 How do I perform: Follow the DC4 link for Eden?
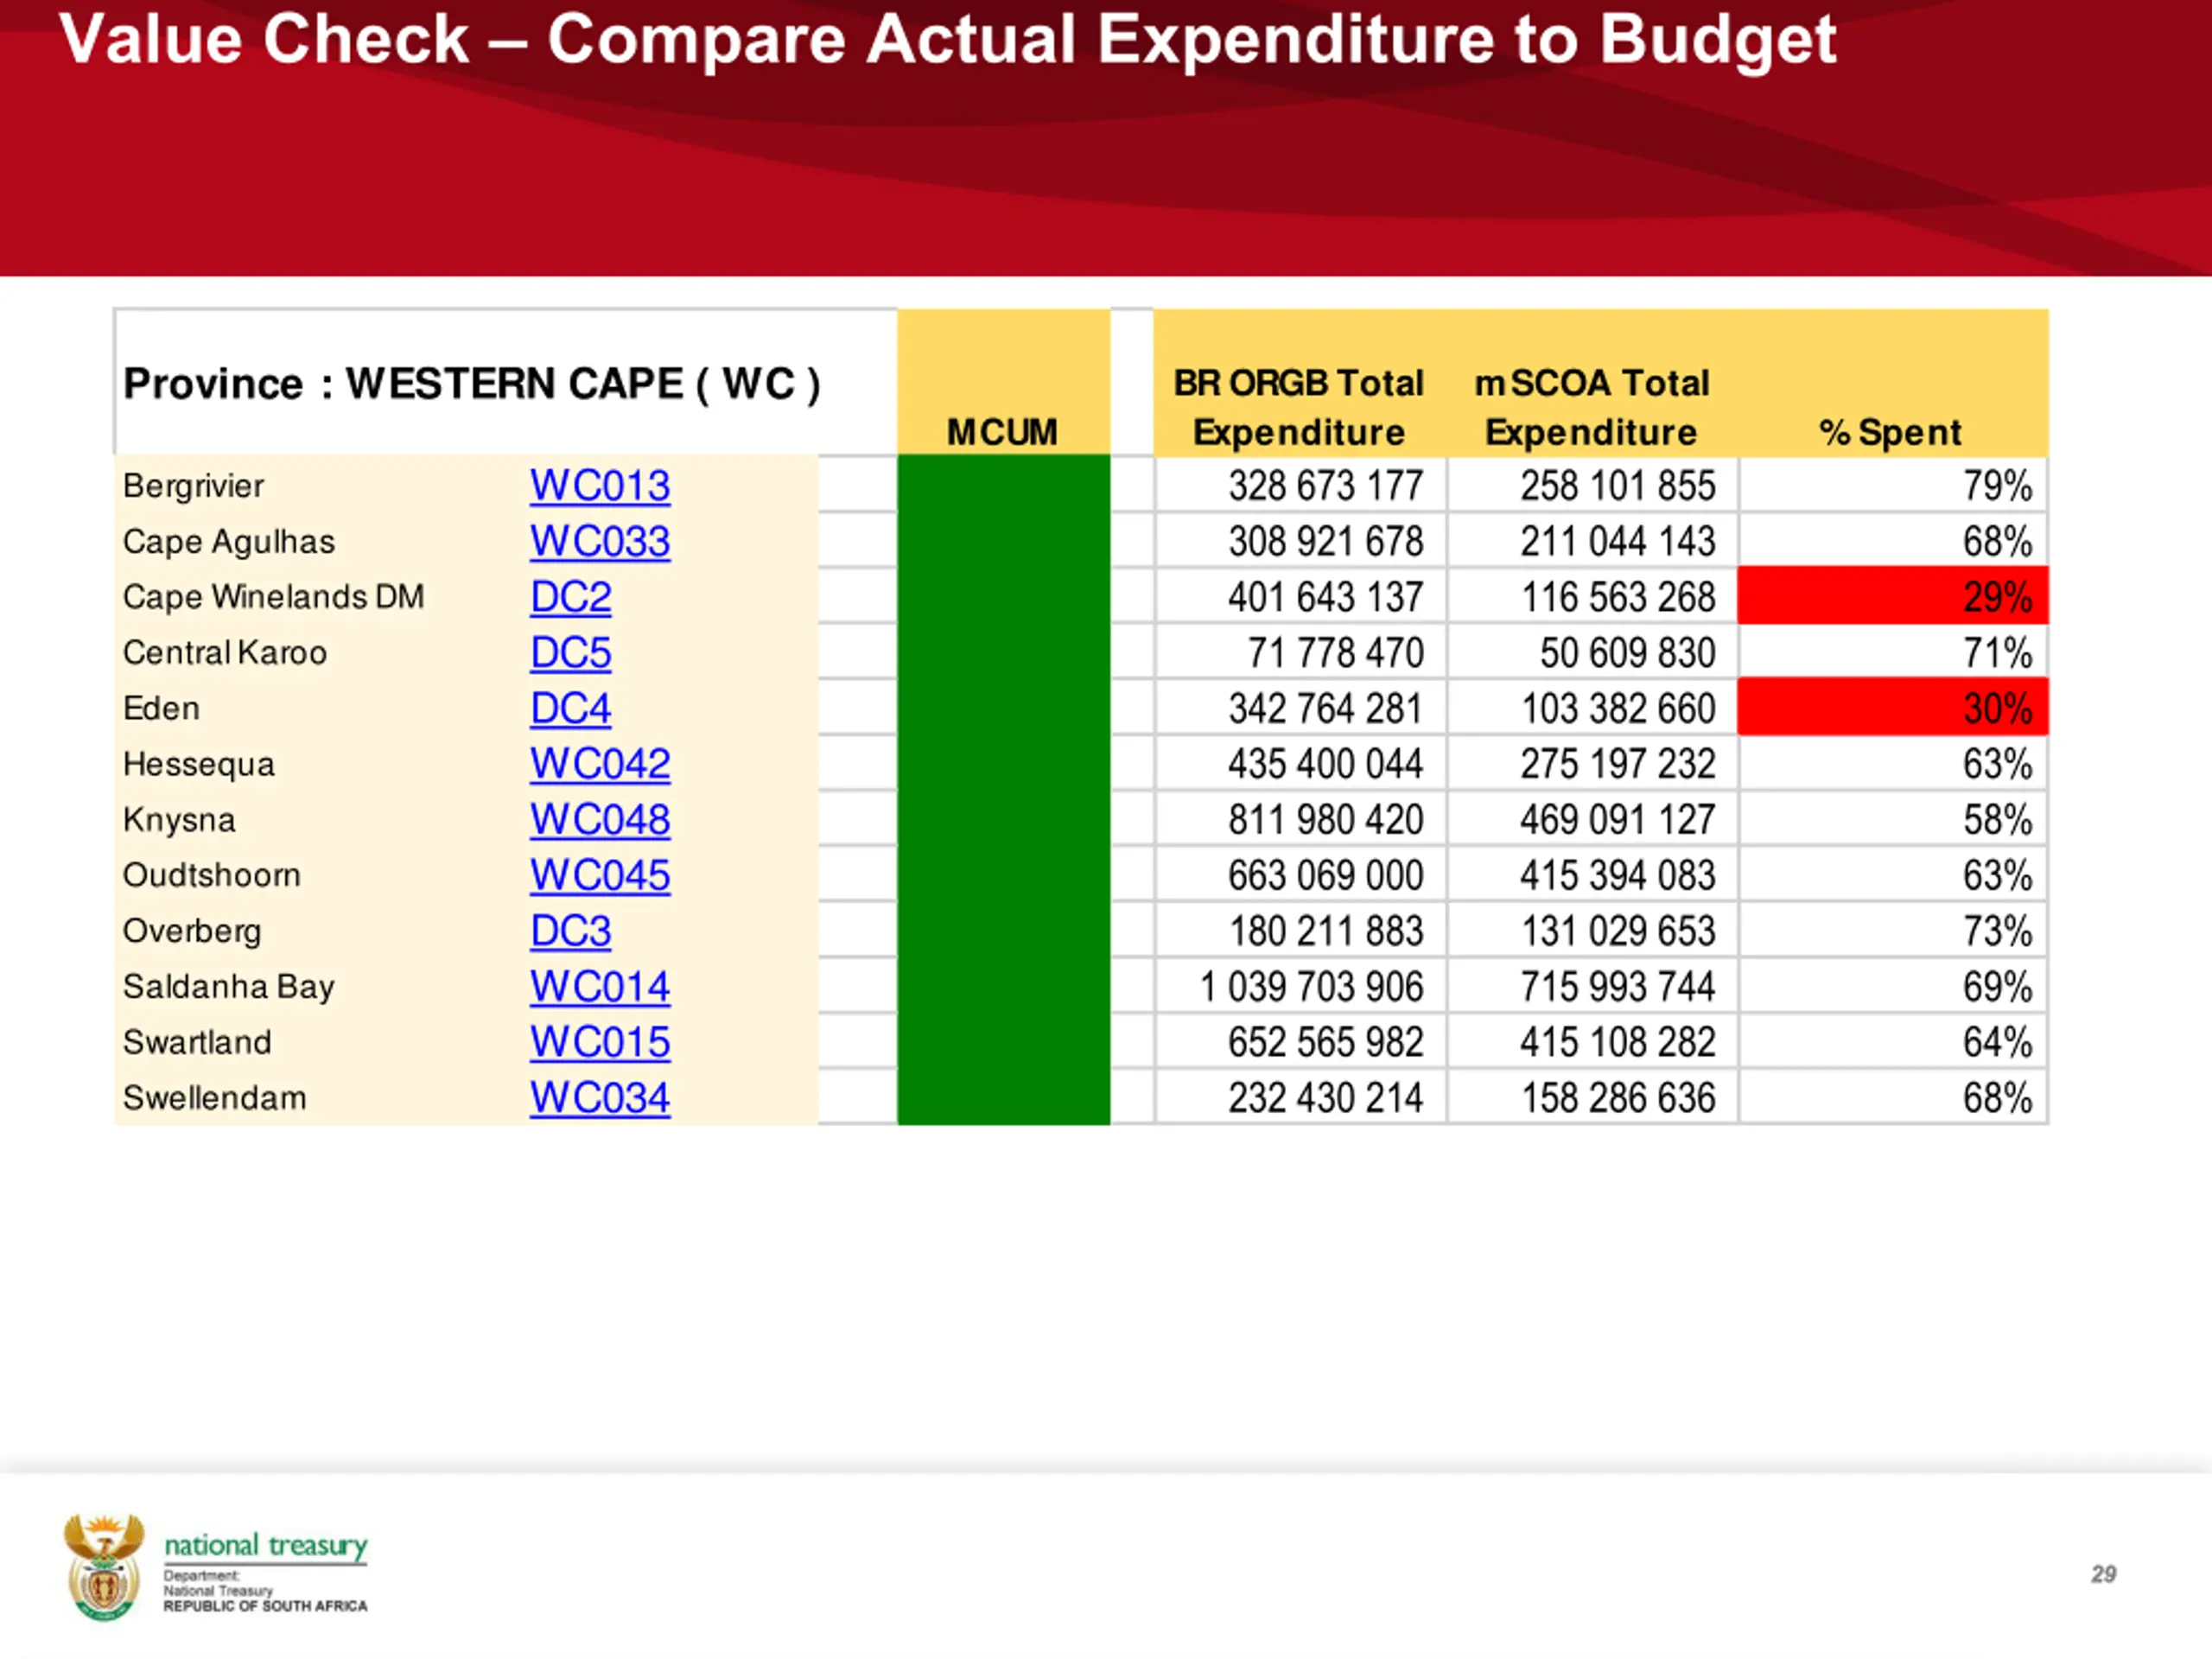[570, 709]
